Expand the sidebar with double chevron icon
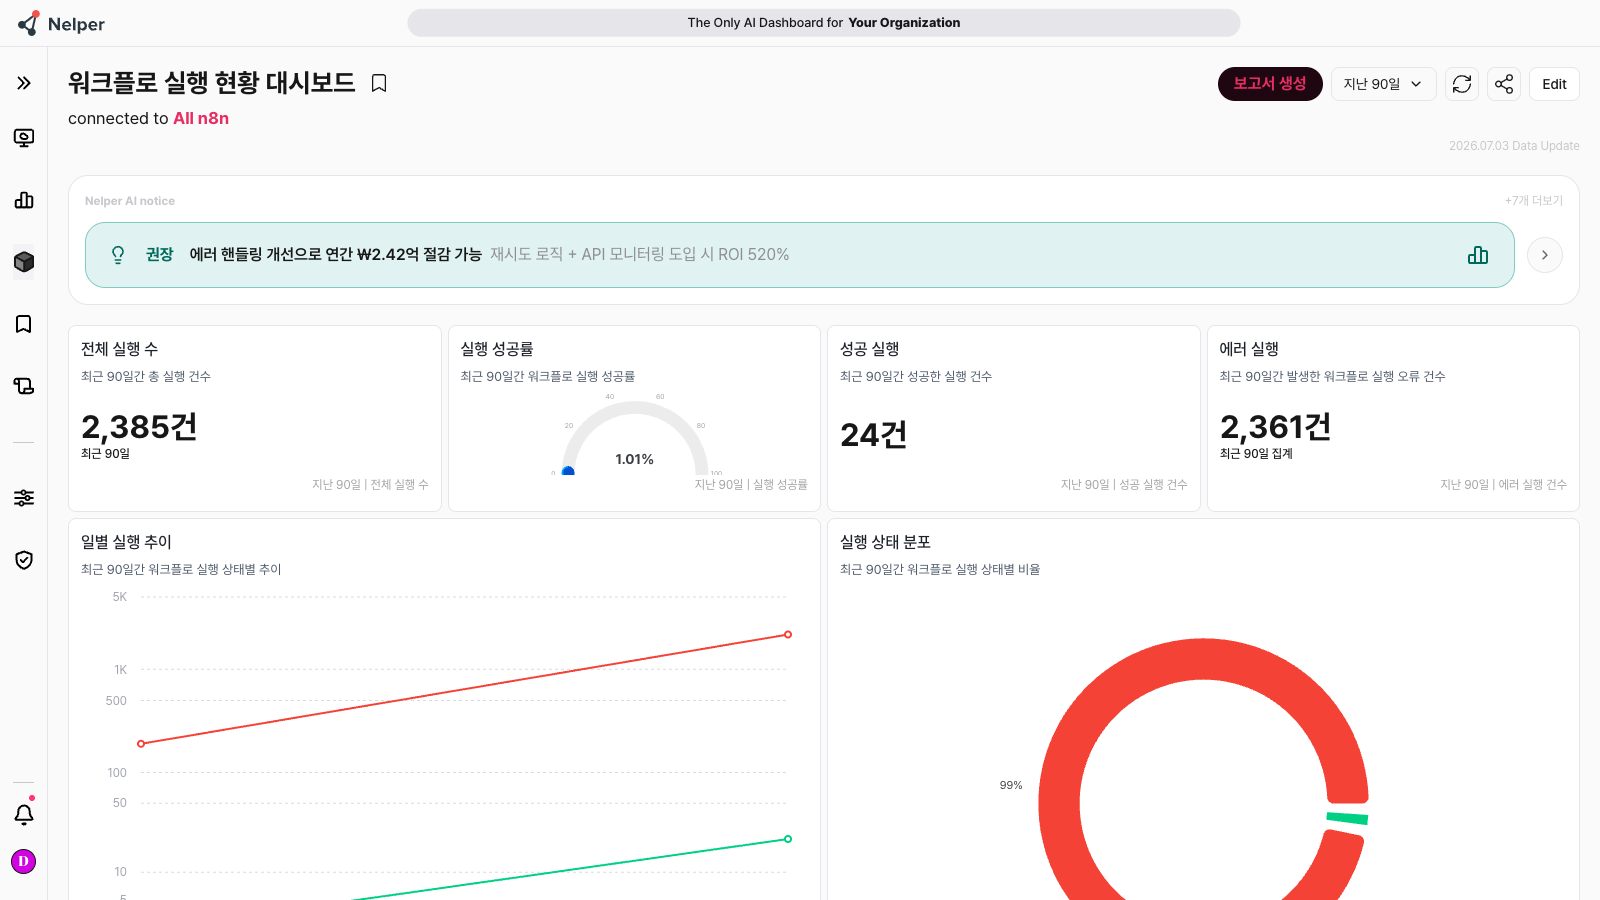The height and width of the screenshot is (900, 1600). point(24,83)
